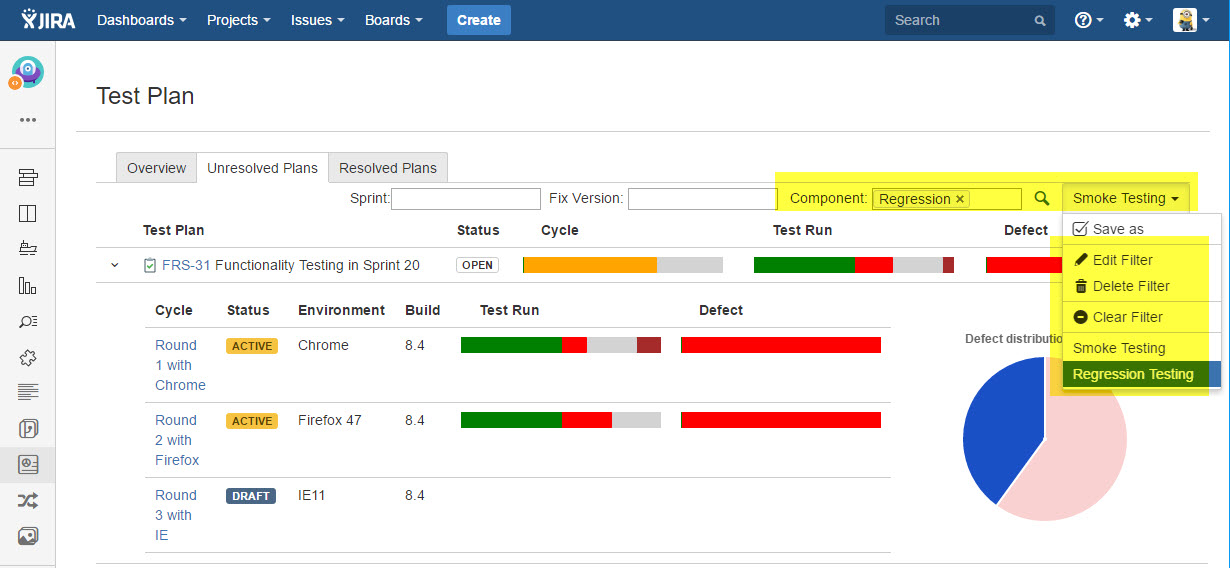Collapse the FRS-31 test plan row
Image resolution: width=1230 pixels, height=568 pixels.
click(114, 265)
